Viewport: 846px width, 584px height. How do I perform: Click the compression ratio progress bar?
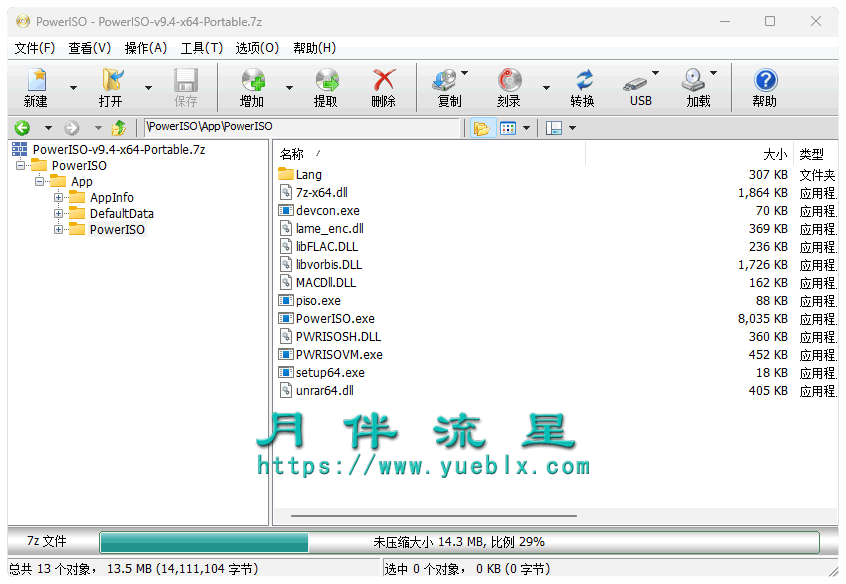(459, 542)
